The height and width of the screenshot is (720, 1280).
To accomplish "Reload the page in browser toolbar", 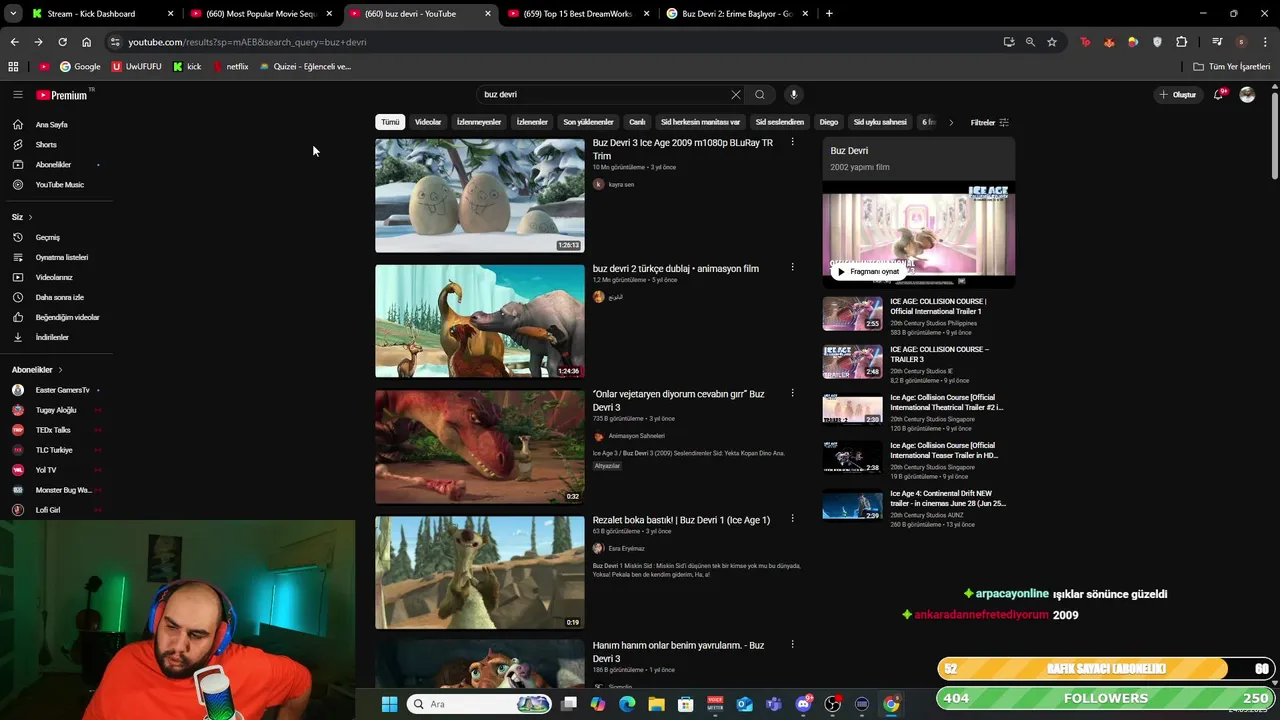I will [x=62, y=42].
